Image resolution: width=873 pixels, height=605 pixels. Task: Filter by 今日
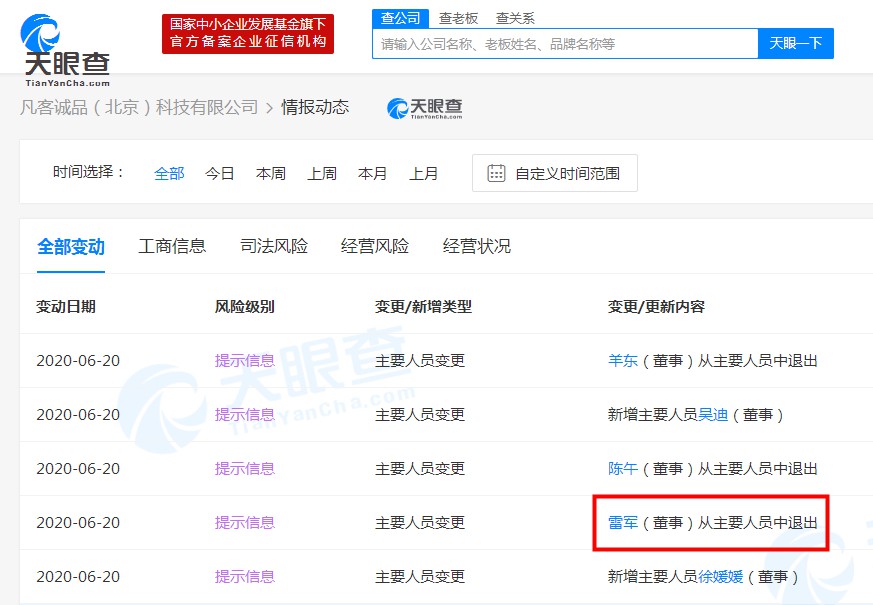tap(219, 174)
